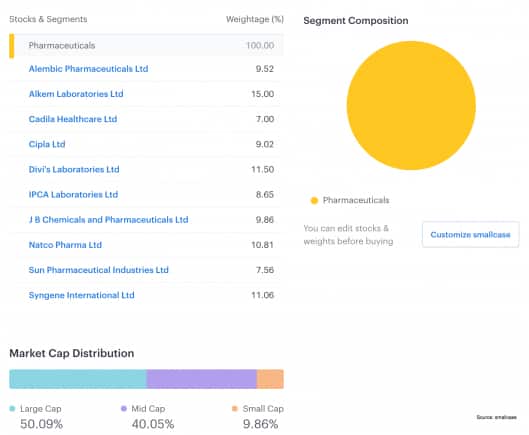Click the Large Cap label
This screenshot has width=529, height=435.
[x=40, y=409]
